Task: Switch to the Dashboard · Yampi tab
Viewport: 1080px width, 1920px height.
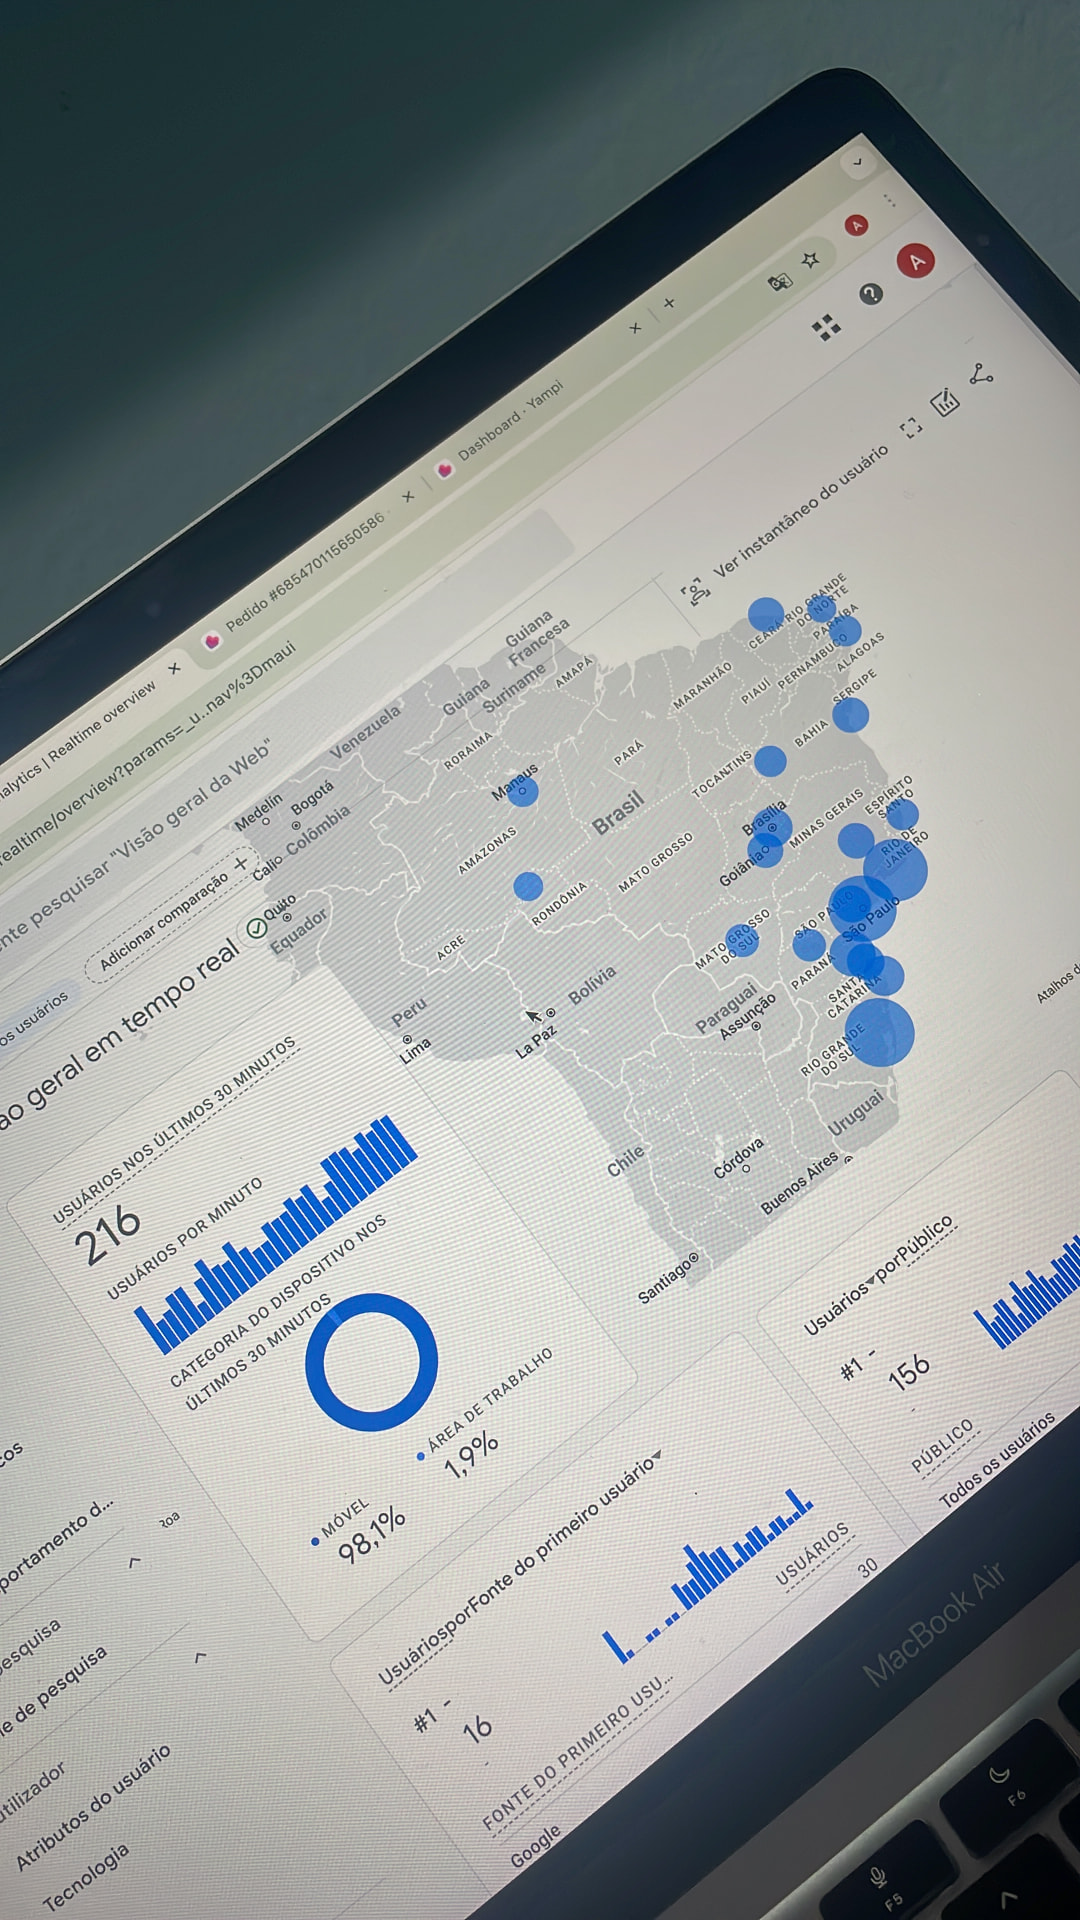Action: coord(511,420)
